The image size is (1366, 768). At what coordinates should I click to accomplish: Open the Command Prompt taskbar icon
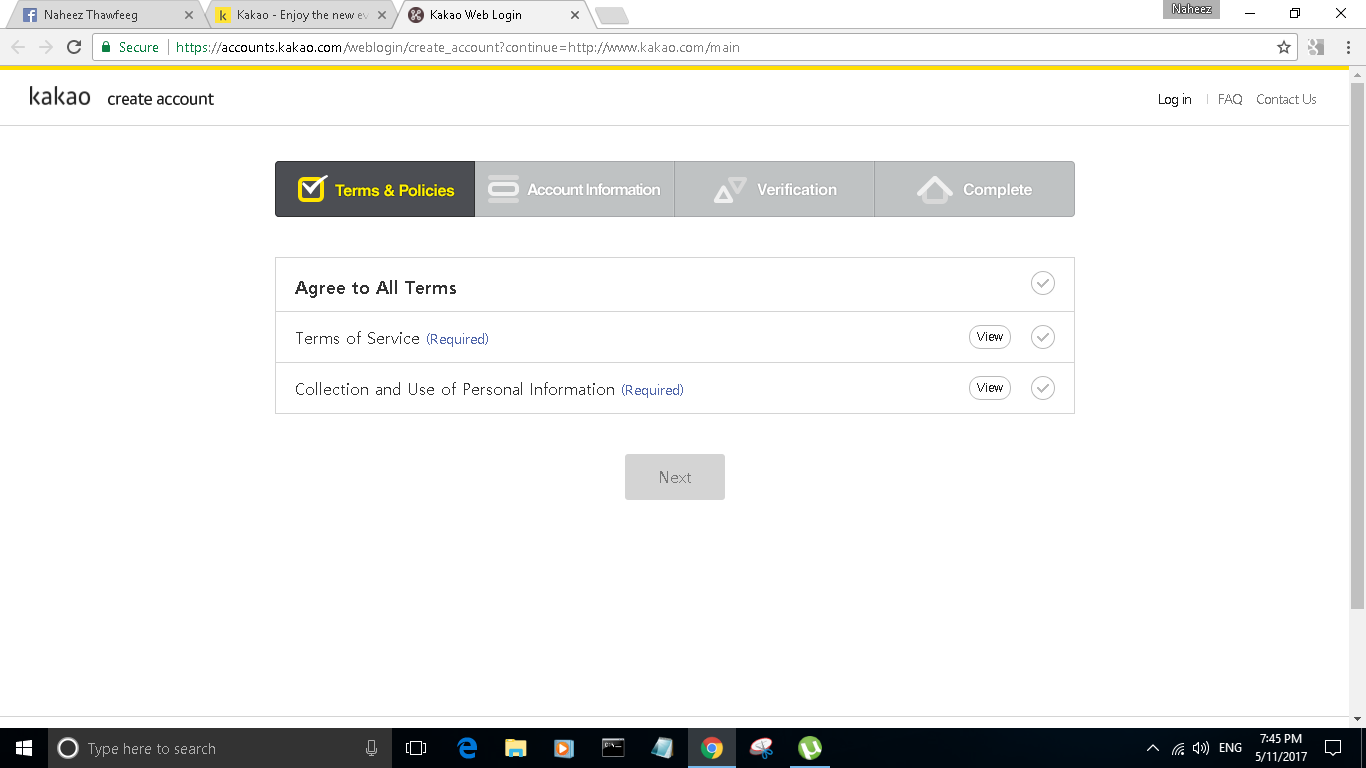pos(613,748)
